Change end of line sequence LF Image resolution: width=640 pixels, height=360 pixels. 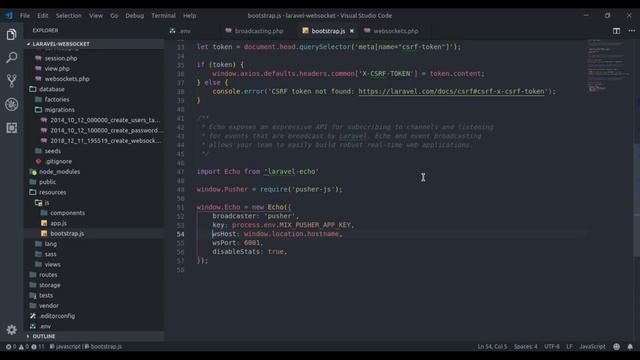(569, 347)
